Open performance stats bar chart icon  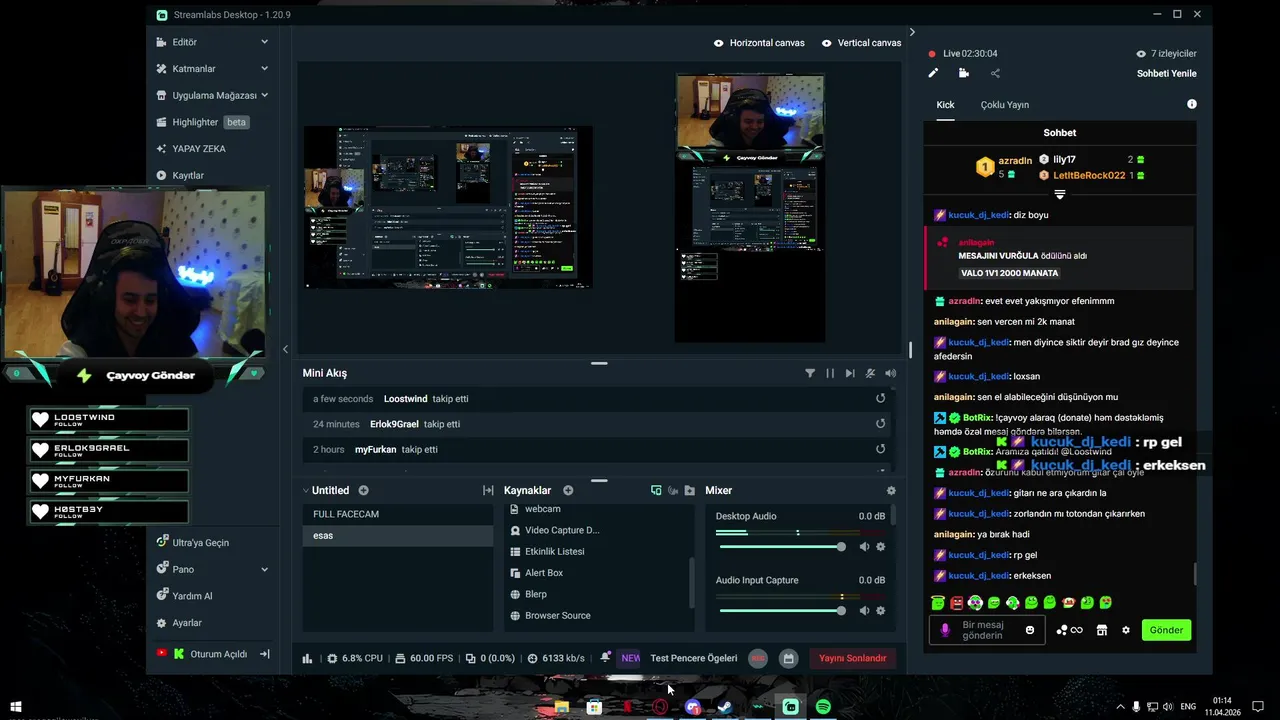point(307,658)
